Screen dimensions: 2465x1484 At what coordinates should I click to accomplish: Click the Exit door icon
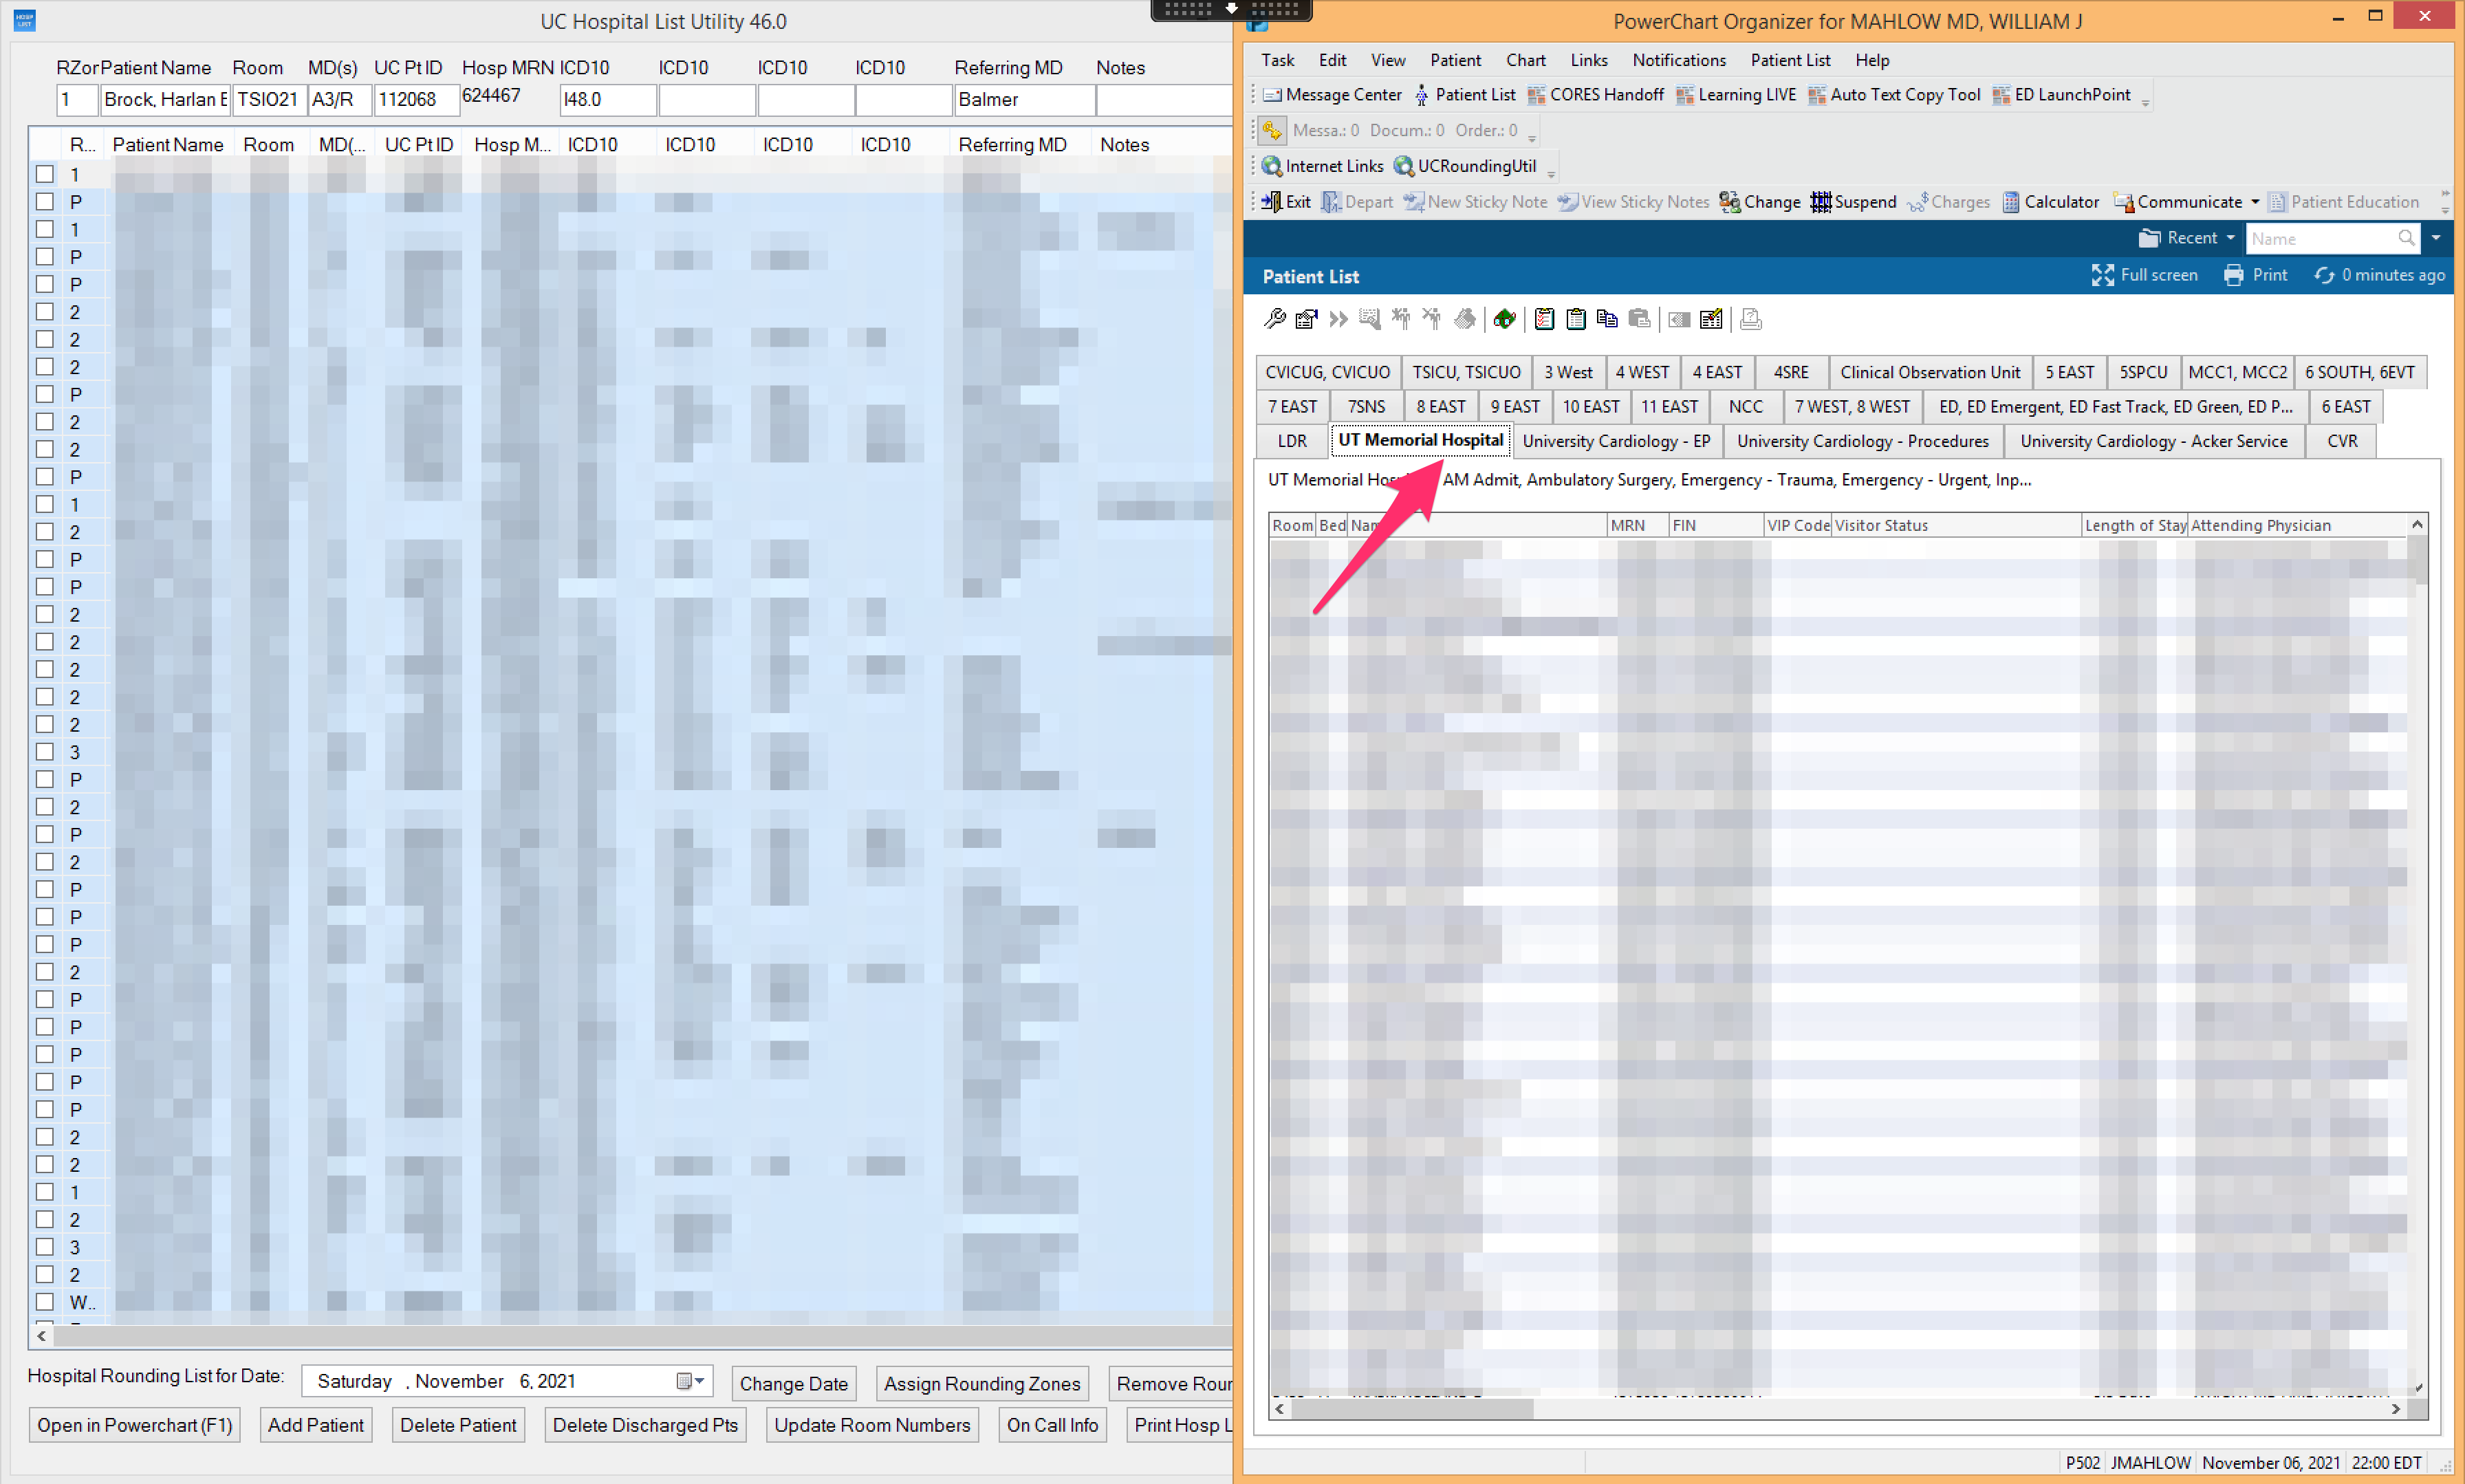click(x=1271, y=202)
